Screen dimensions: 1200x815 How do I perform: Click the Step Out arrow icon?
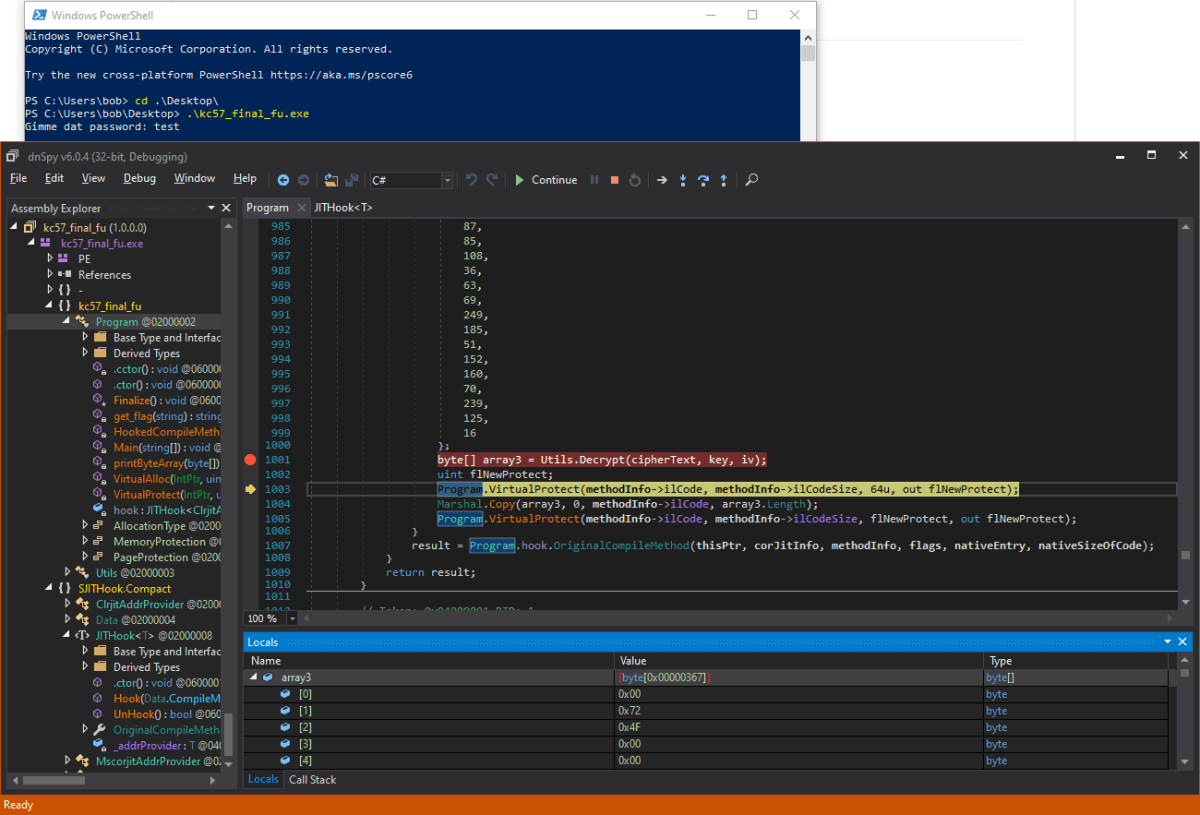pos(723,180)
